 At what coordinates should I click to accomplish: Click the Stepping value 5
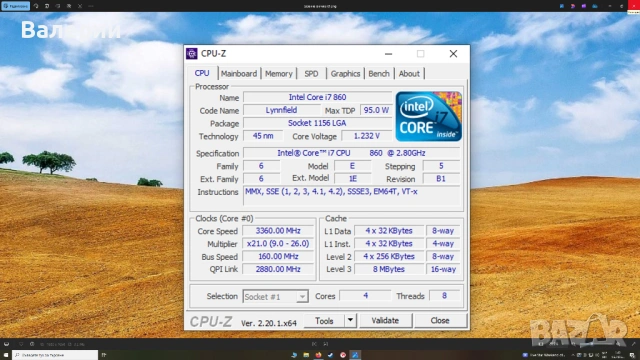coord(441,166)
